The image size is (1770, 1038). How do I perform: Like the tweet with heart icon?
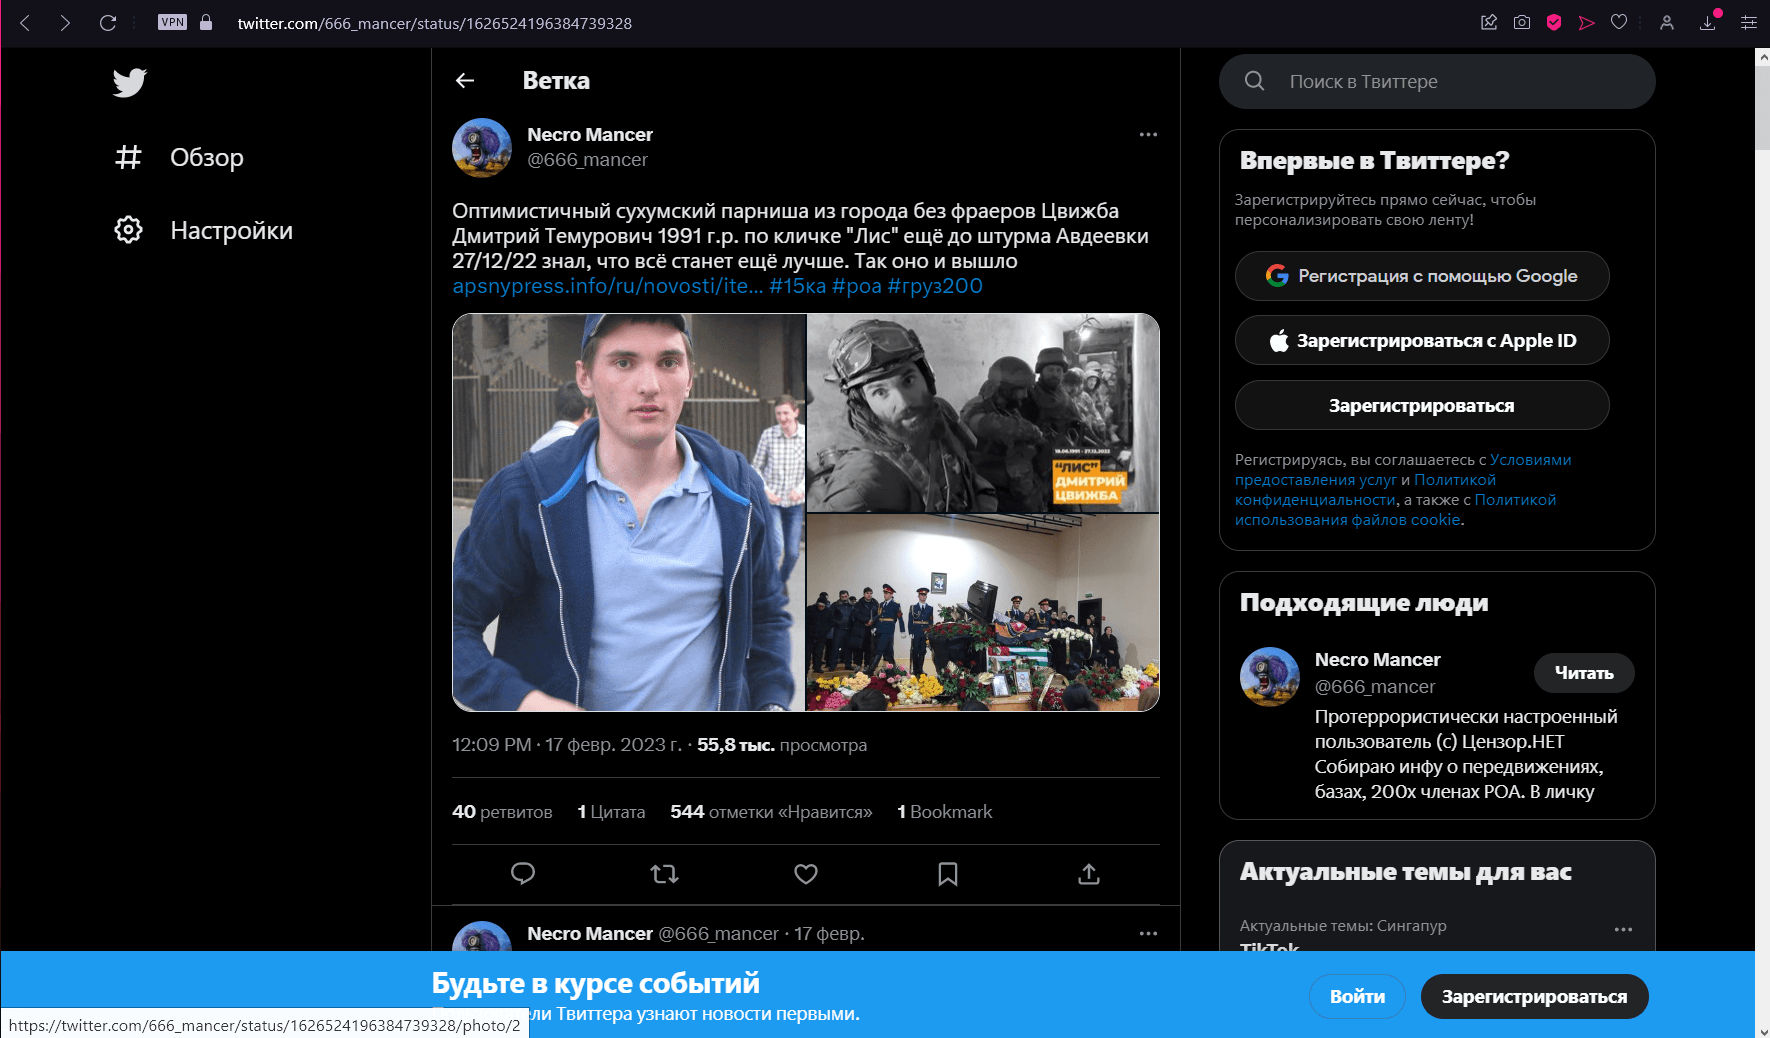[806, 874]
